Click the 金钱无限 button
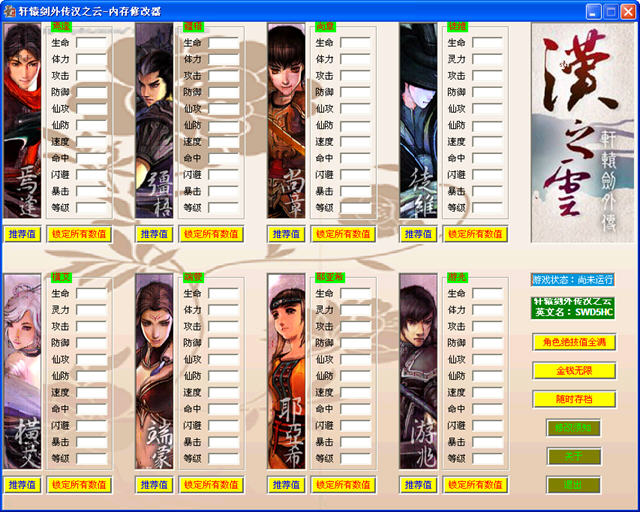The height and width of the screenshot is (512, 640). point(574,371)
